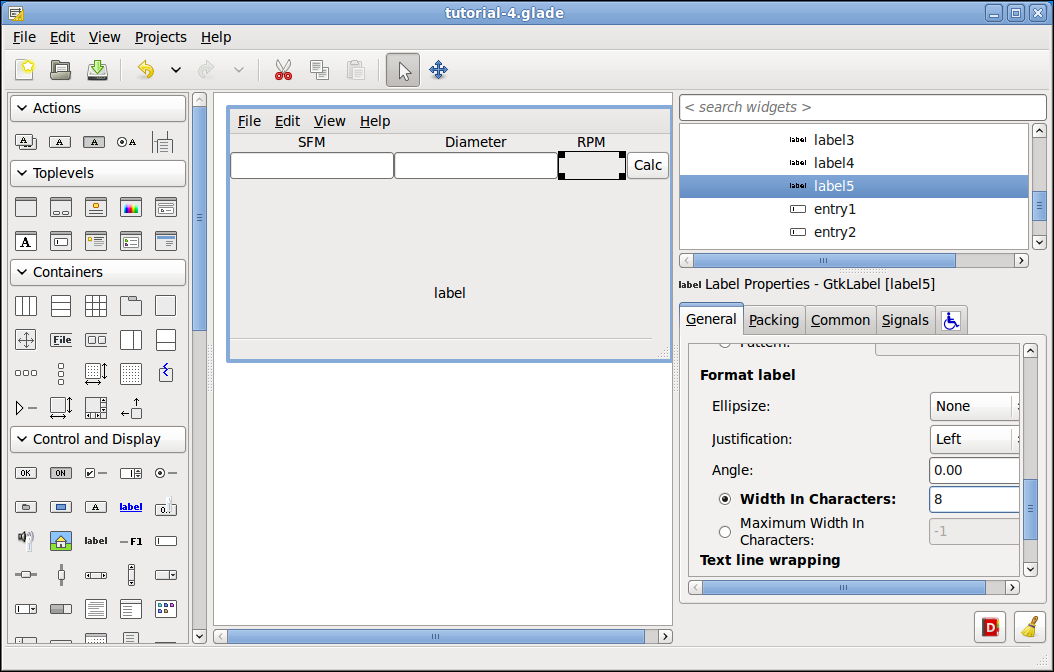Select label4 in the widget tree
The image size is (1054, 672).
[x=834, y=163]
